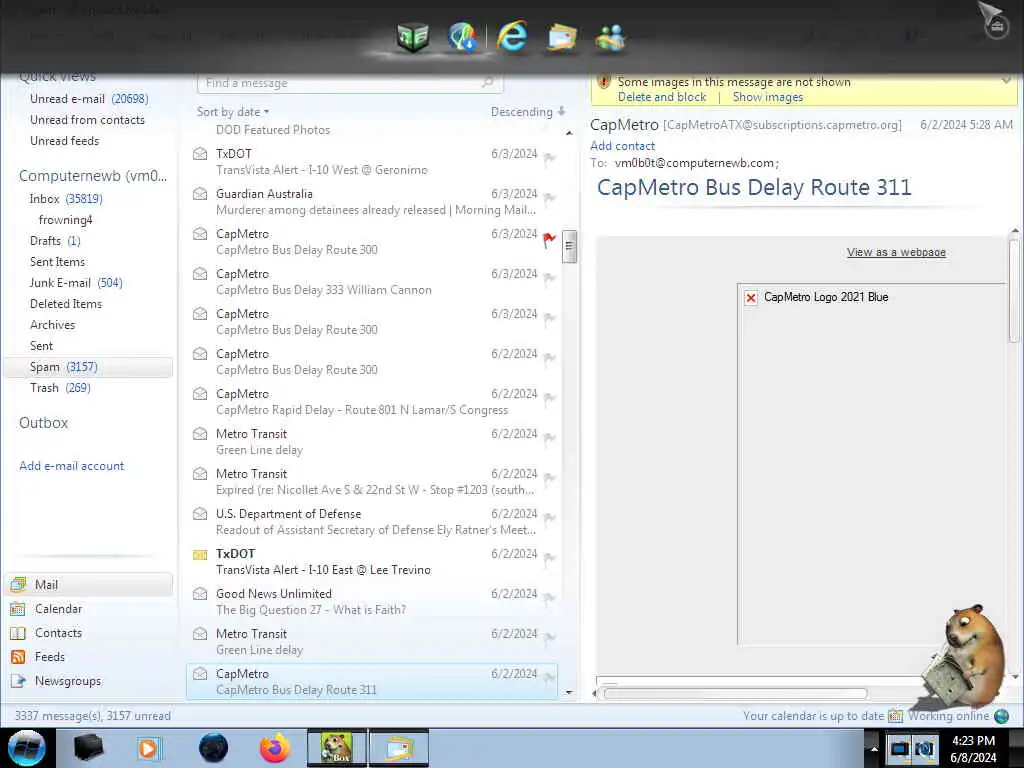
Task: Flag the Good News Unlimited message
Action: point(550,598)
